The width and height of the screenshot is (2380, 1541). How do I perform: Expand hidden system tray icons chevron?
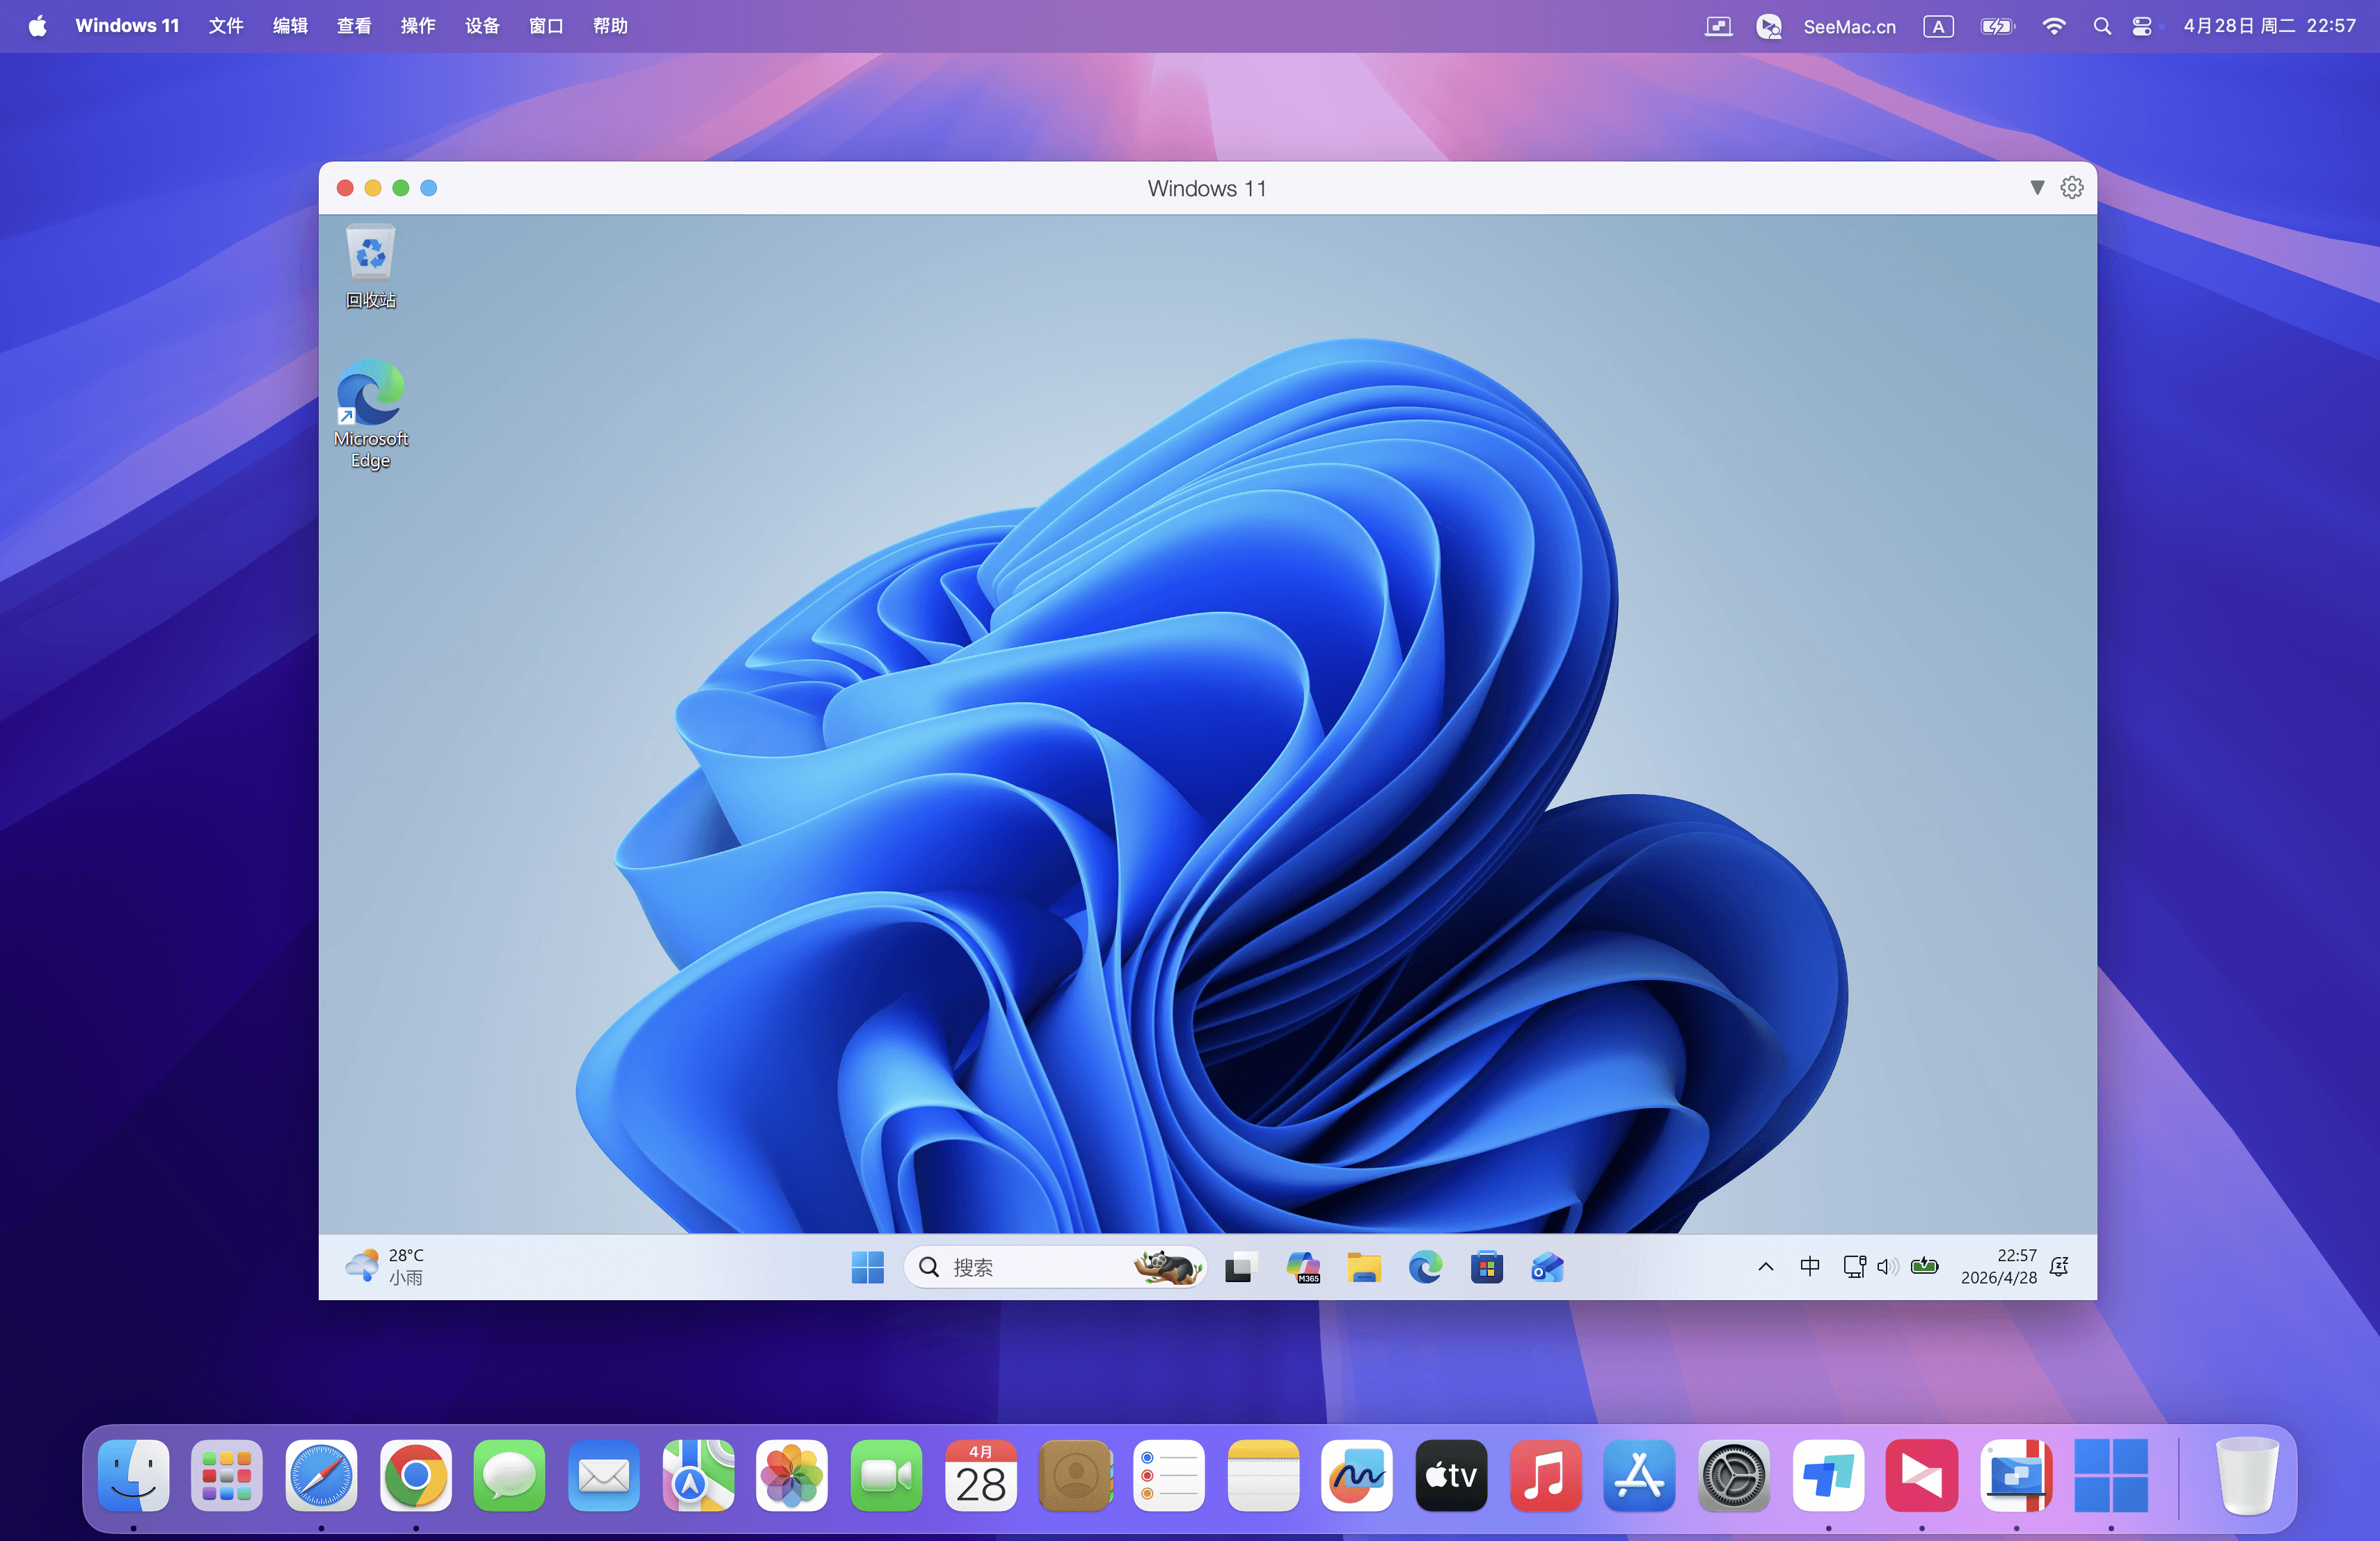click(1765, 1267)
